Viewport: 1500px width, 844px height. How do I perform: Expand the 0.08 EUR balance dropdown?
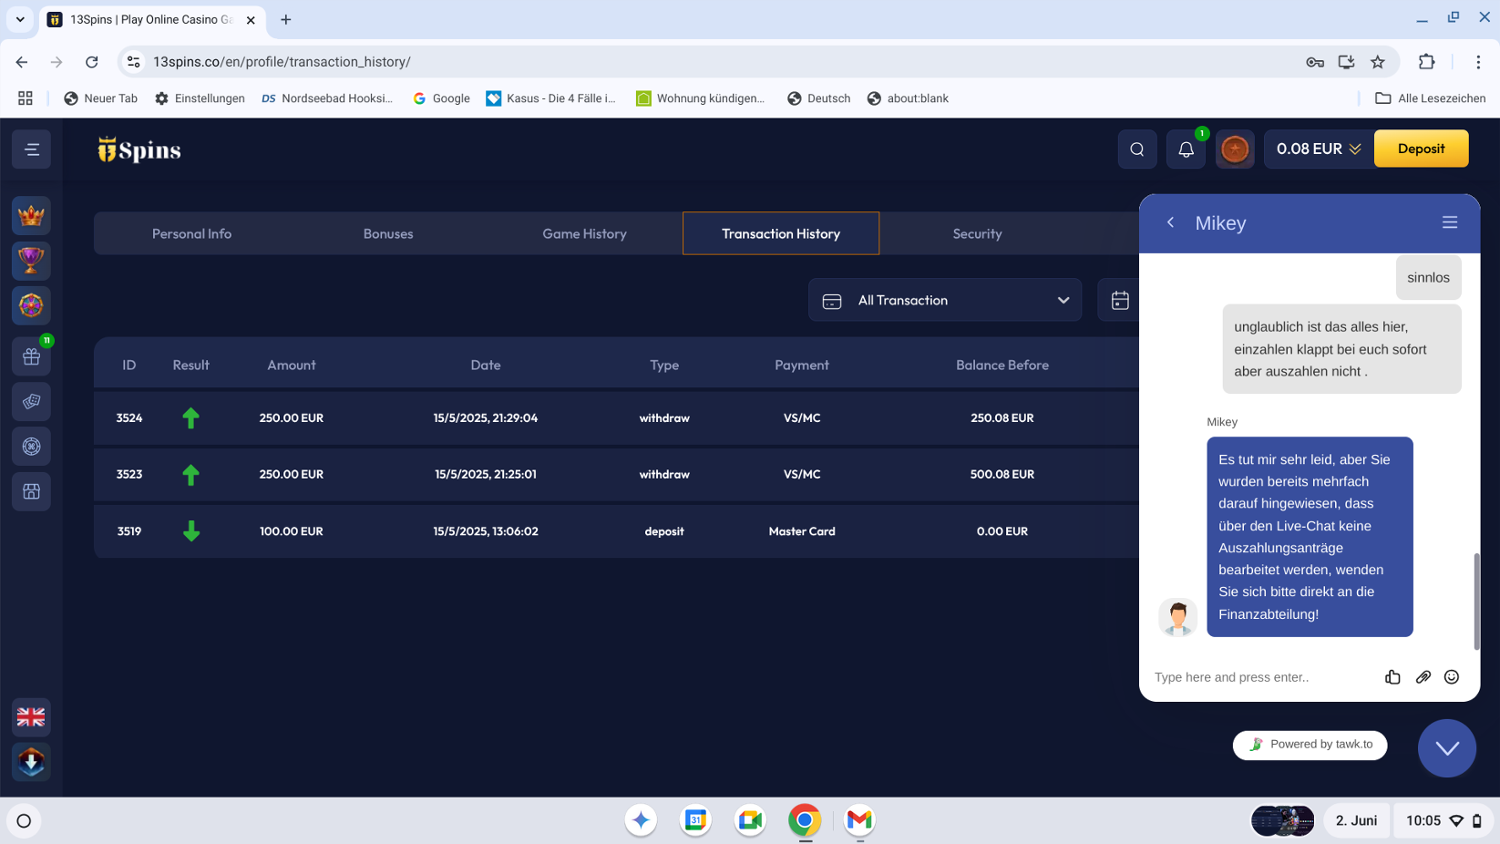1318,149
